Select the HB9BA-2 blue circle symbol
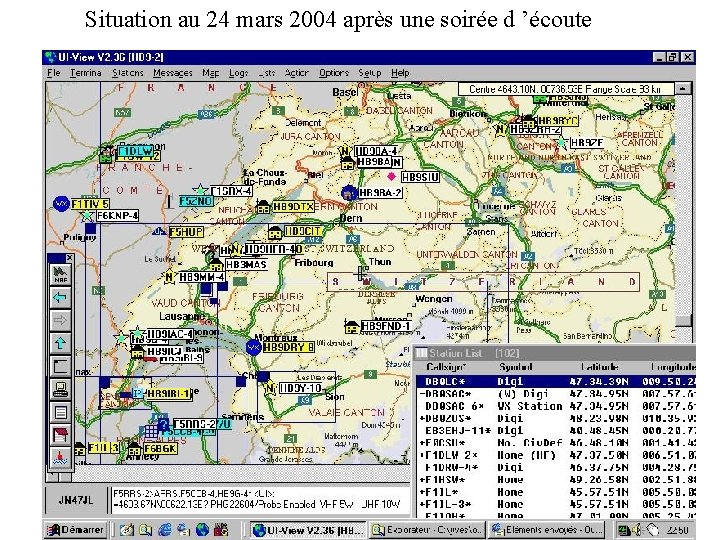This screenshot has height=540, width=720. tap(349, 193)
